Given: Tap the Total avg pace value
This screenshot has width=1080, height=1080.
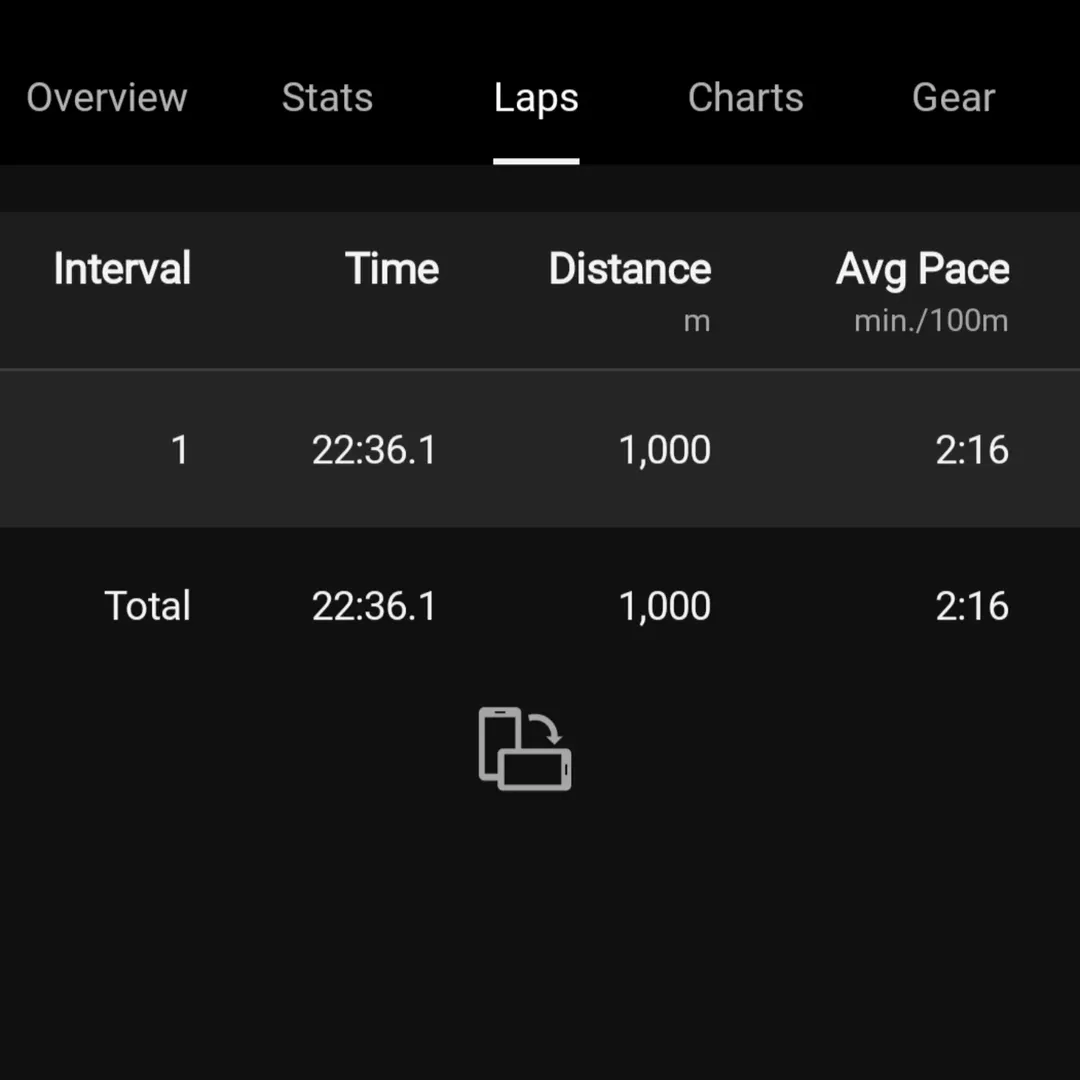Looking at the screenshot, I should tap(972, 606).
